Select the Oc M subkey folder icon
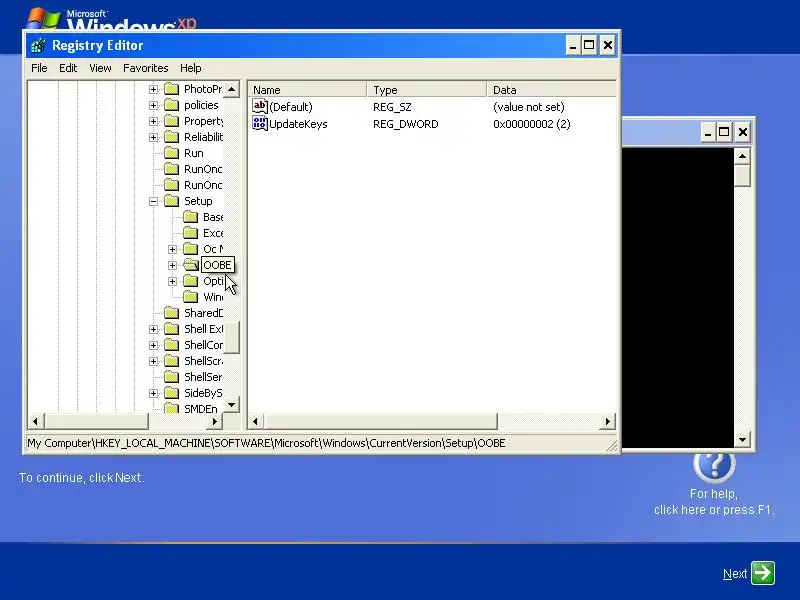The width and height of the screenshot is (800, 600). (191, 249)
